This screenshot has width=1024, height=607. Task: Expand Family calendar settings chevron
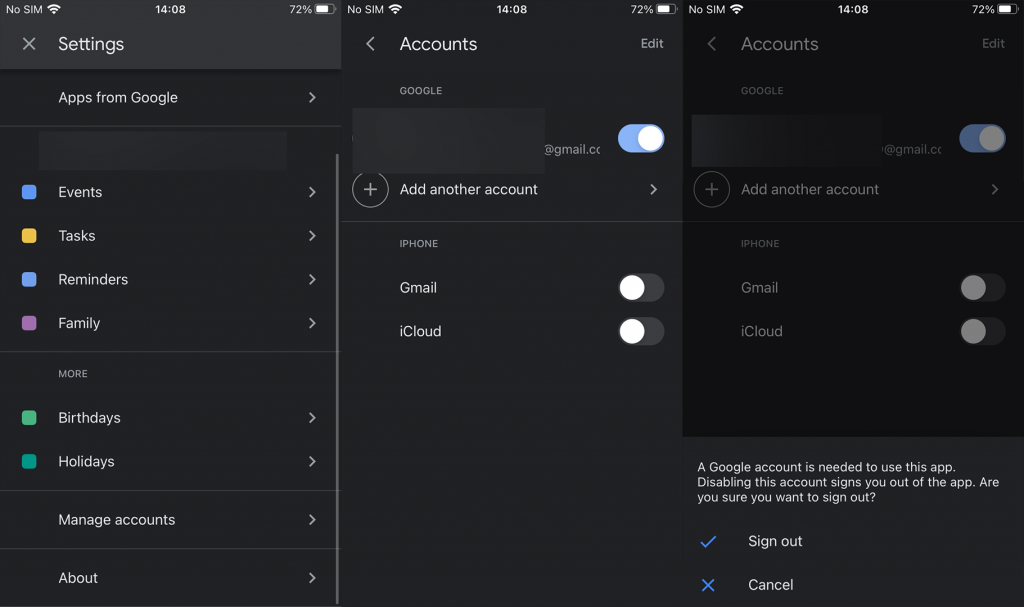coord(312,323)
